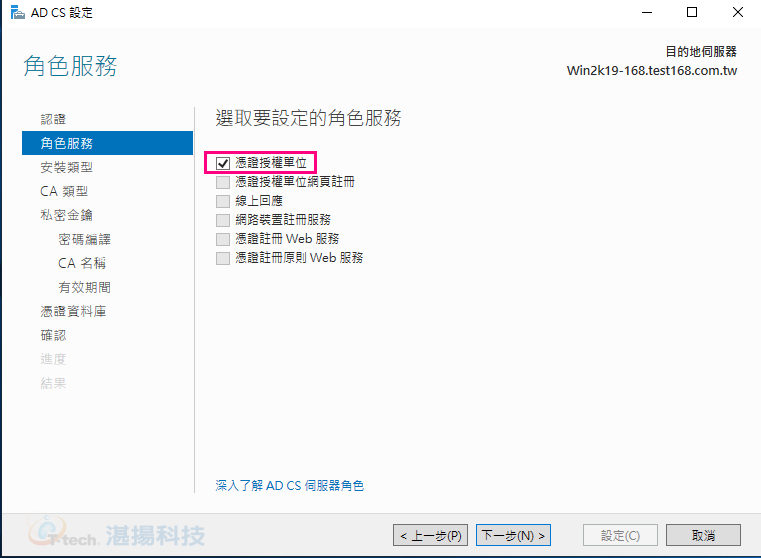Close the AD CS 設定 window

tap(738, 12)
